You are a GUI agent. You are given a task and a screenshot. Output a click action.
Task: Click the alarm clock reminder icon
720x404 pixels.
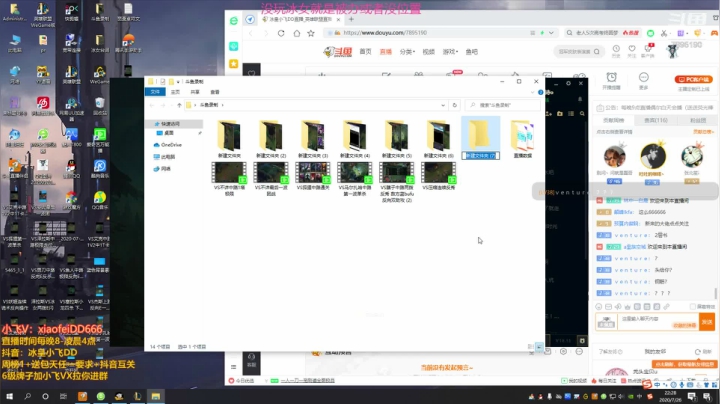pos(612,79)
